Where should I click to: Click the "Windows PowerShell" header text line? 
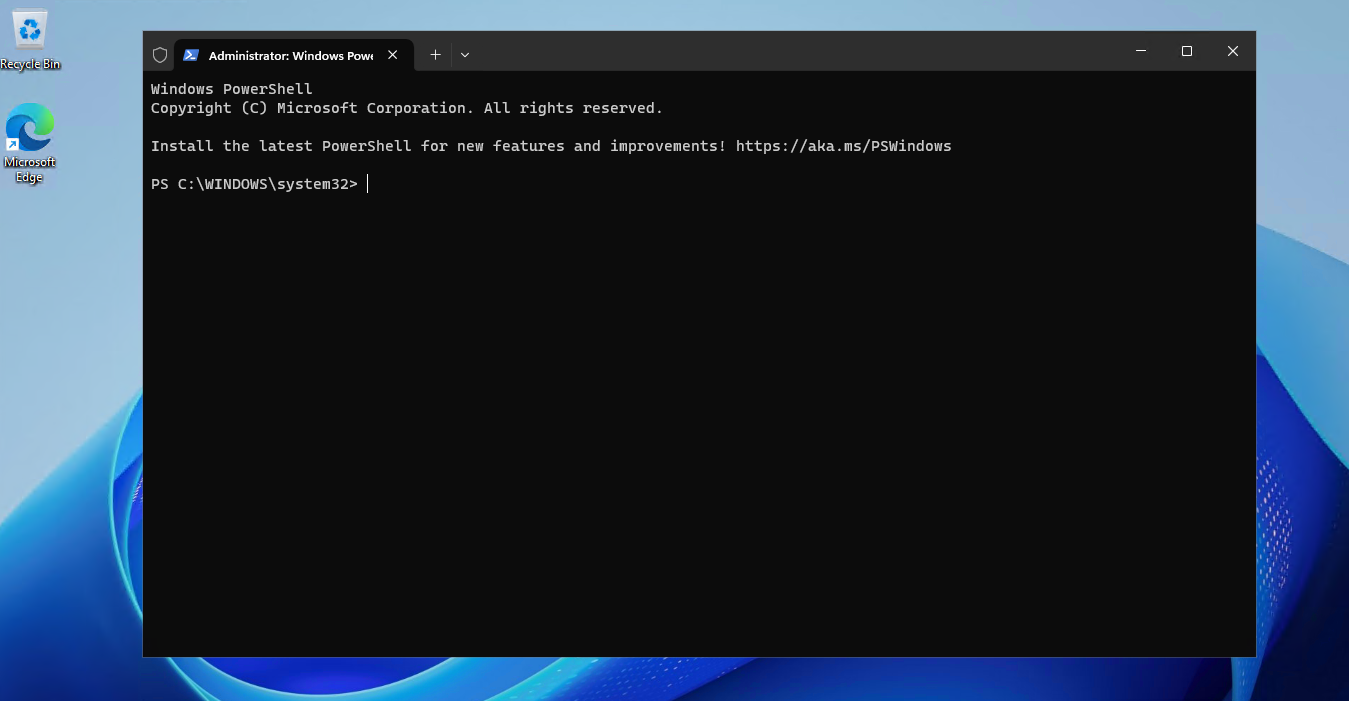pyautogui.click(x=232, y=89)
